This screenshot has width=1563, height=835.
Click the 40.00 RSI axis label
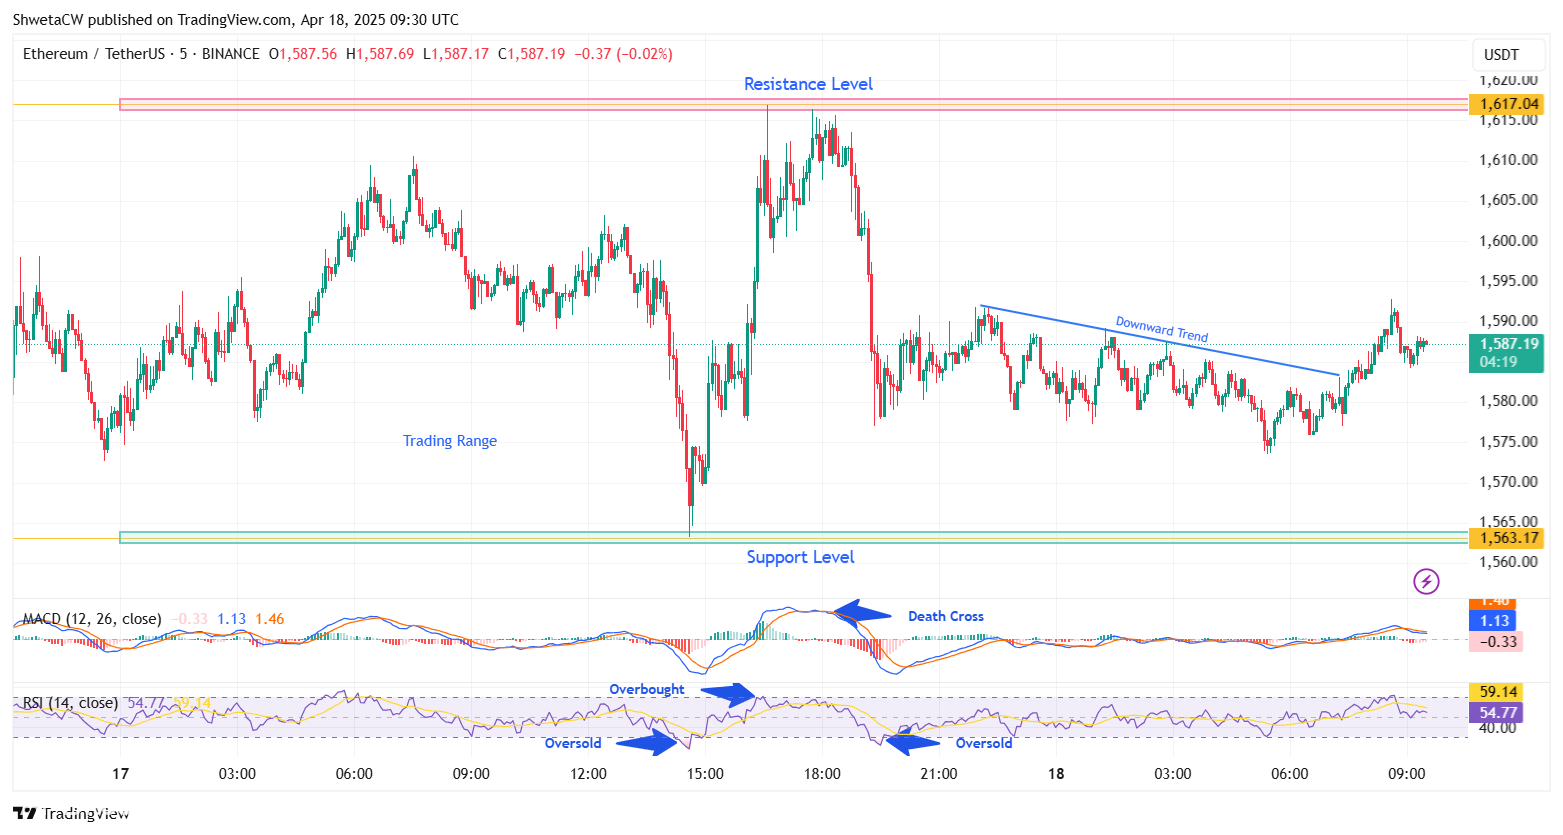[1498, 729]
